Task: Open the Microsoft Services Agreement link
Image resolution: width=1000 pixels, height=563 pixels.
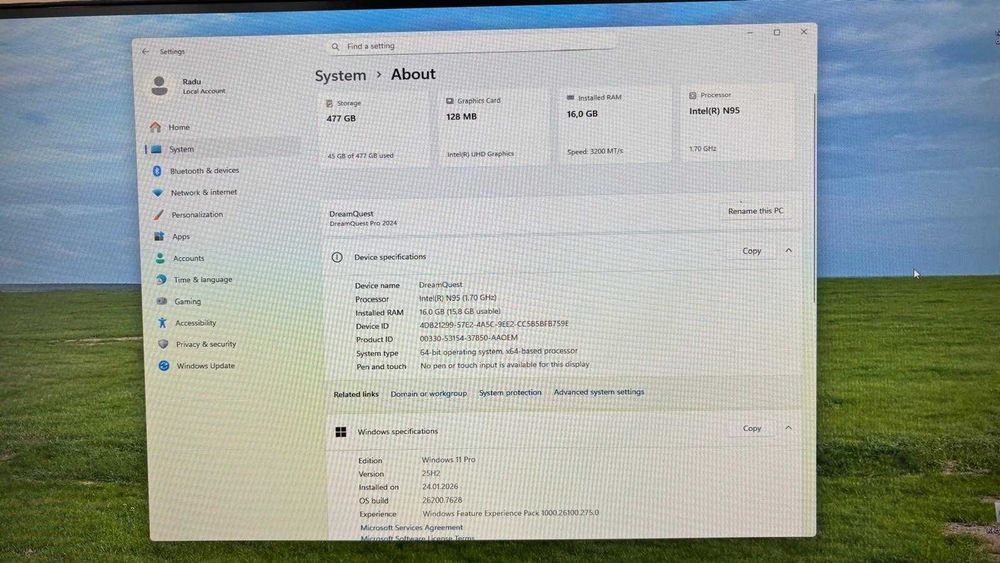Action: [411, 527]
